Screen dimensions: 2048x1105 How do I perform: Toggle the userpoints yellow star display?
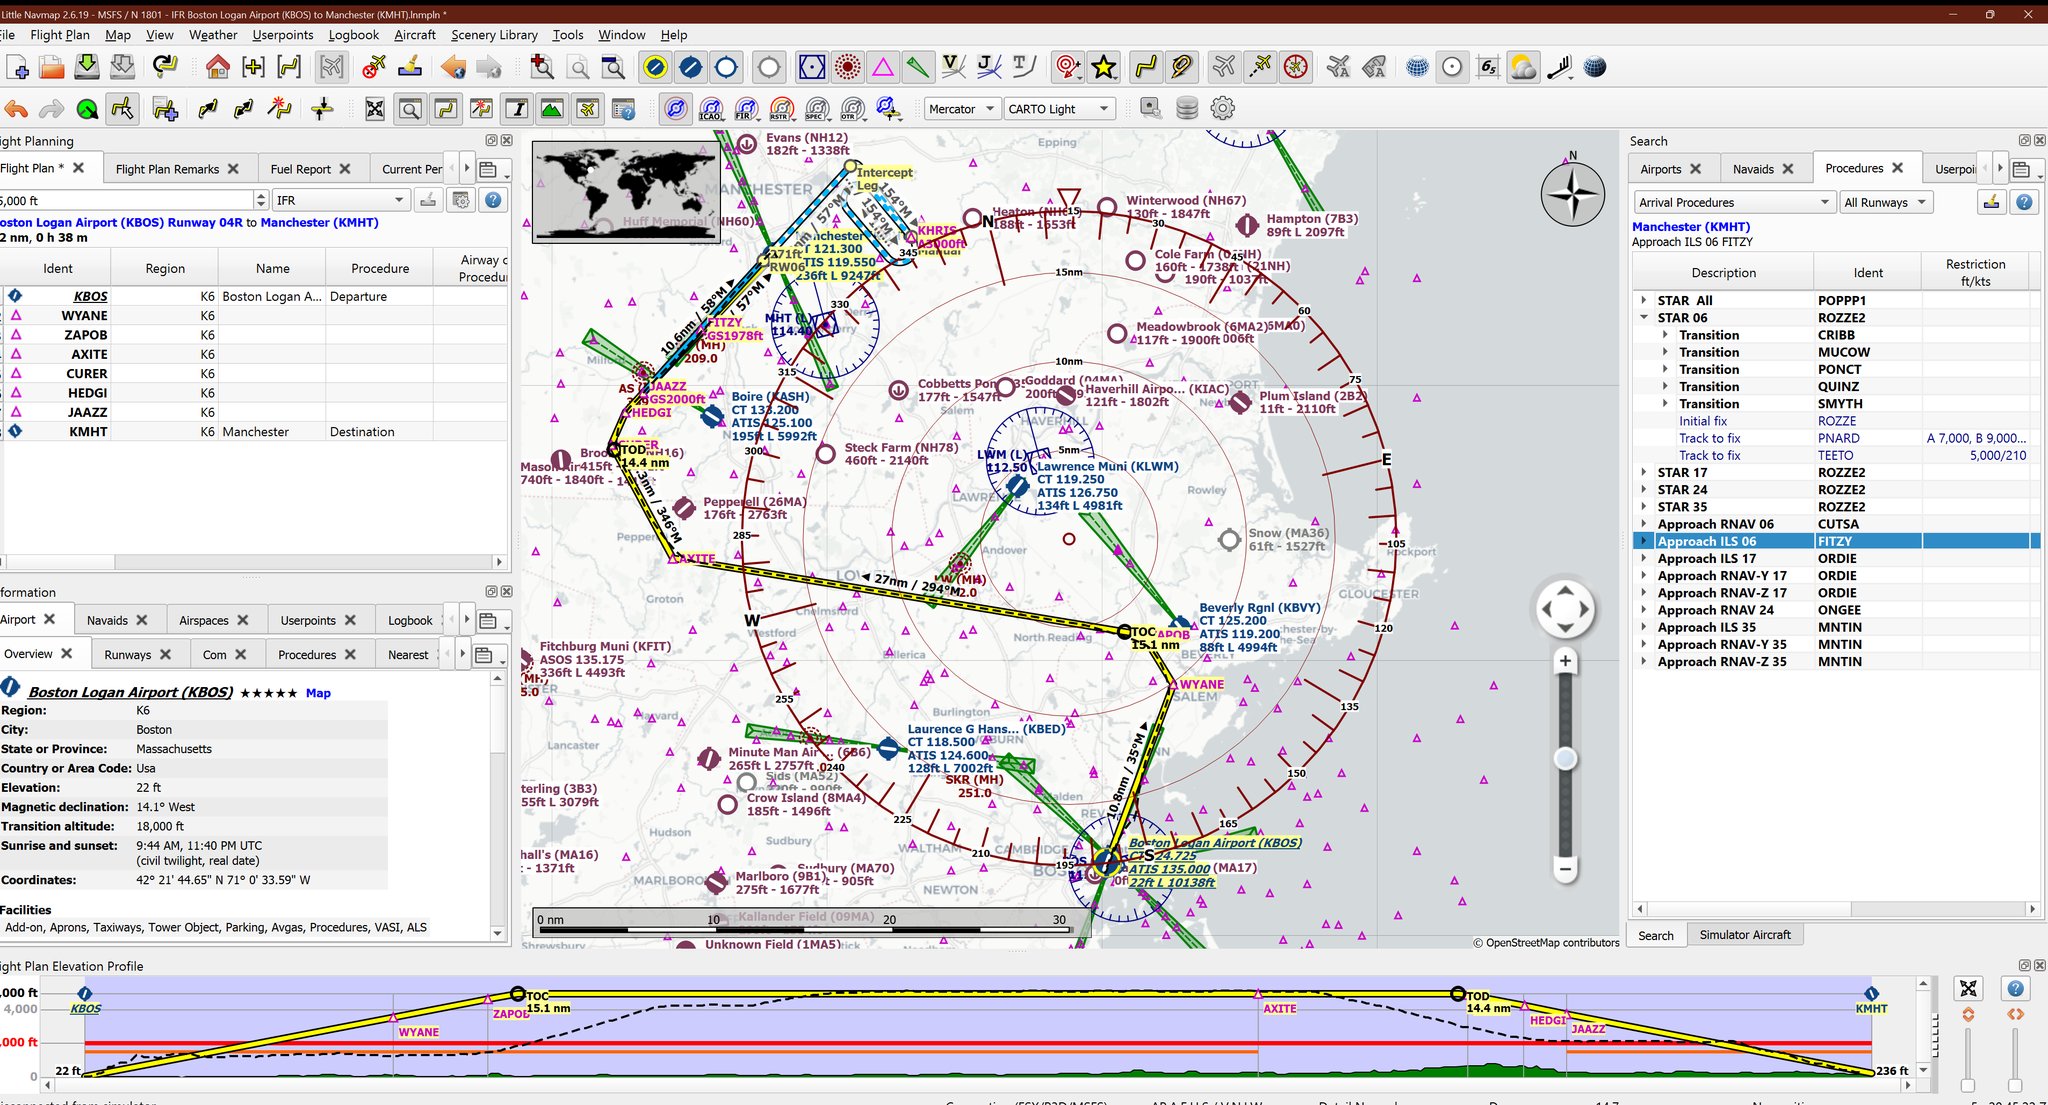(x=1103, y=67)
